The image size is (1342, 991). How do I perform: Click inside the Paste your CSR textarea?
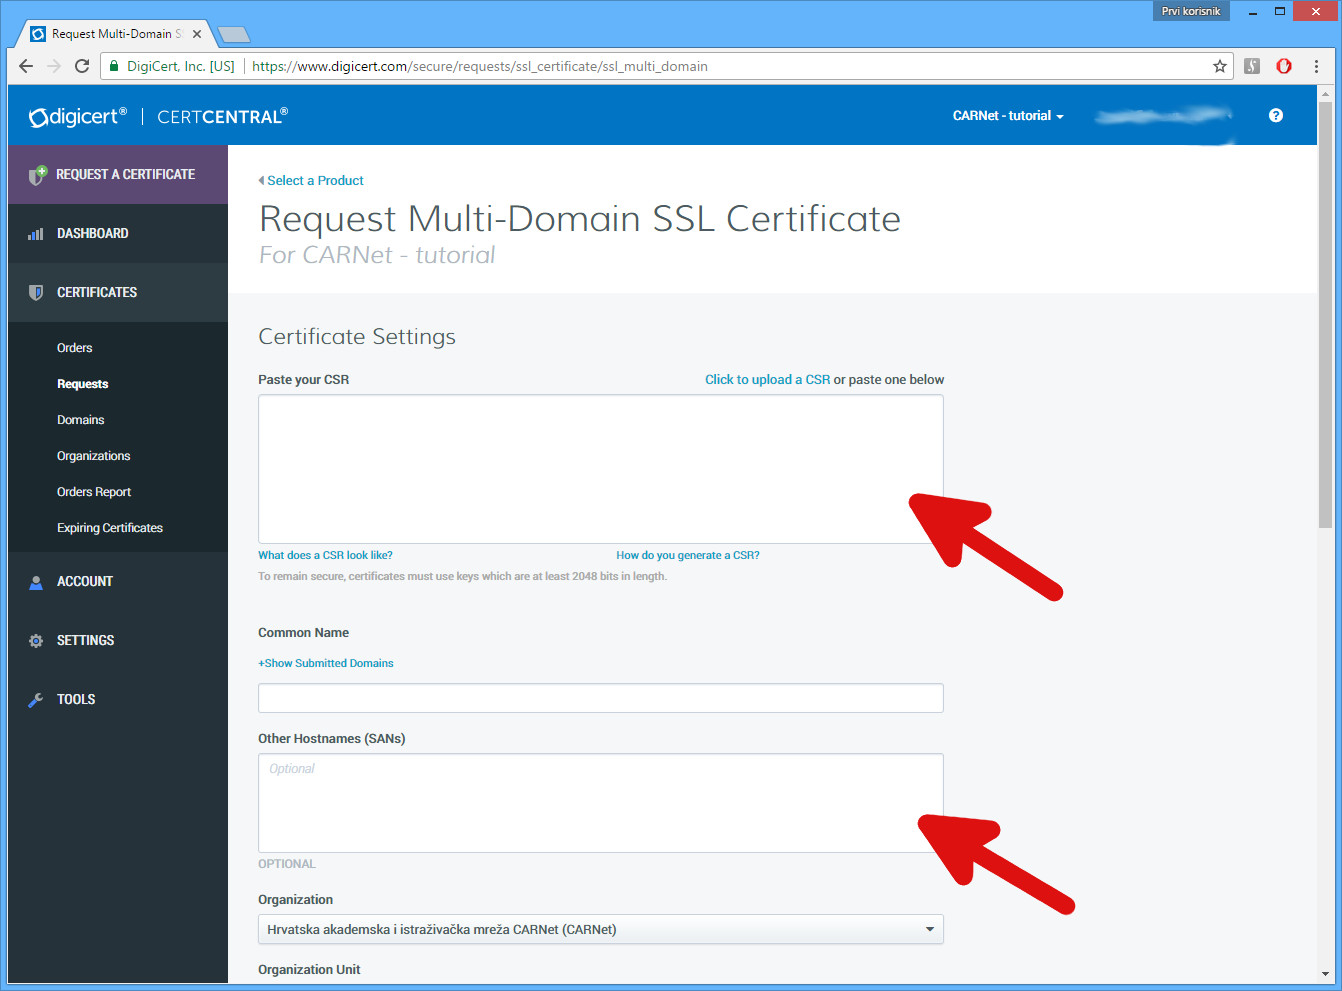point(601,469)
